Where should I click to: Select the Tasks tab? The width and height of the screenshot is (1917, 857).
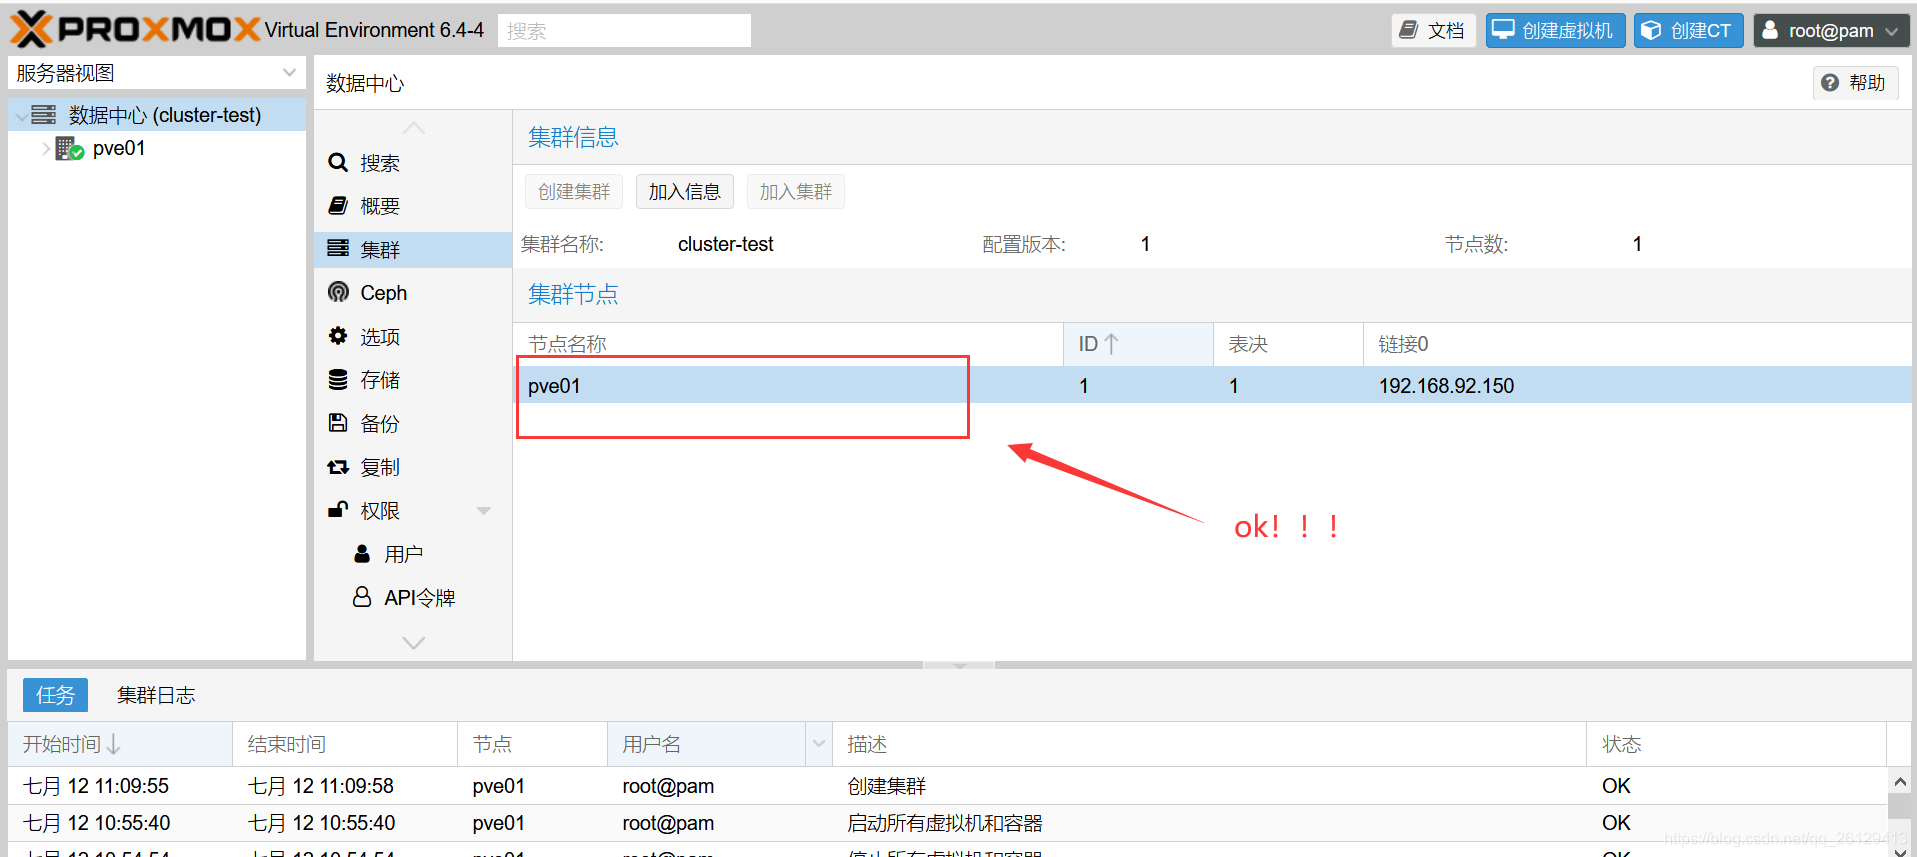[x=55, y=695]
